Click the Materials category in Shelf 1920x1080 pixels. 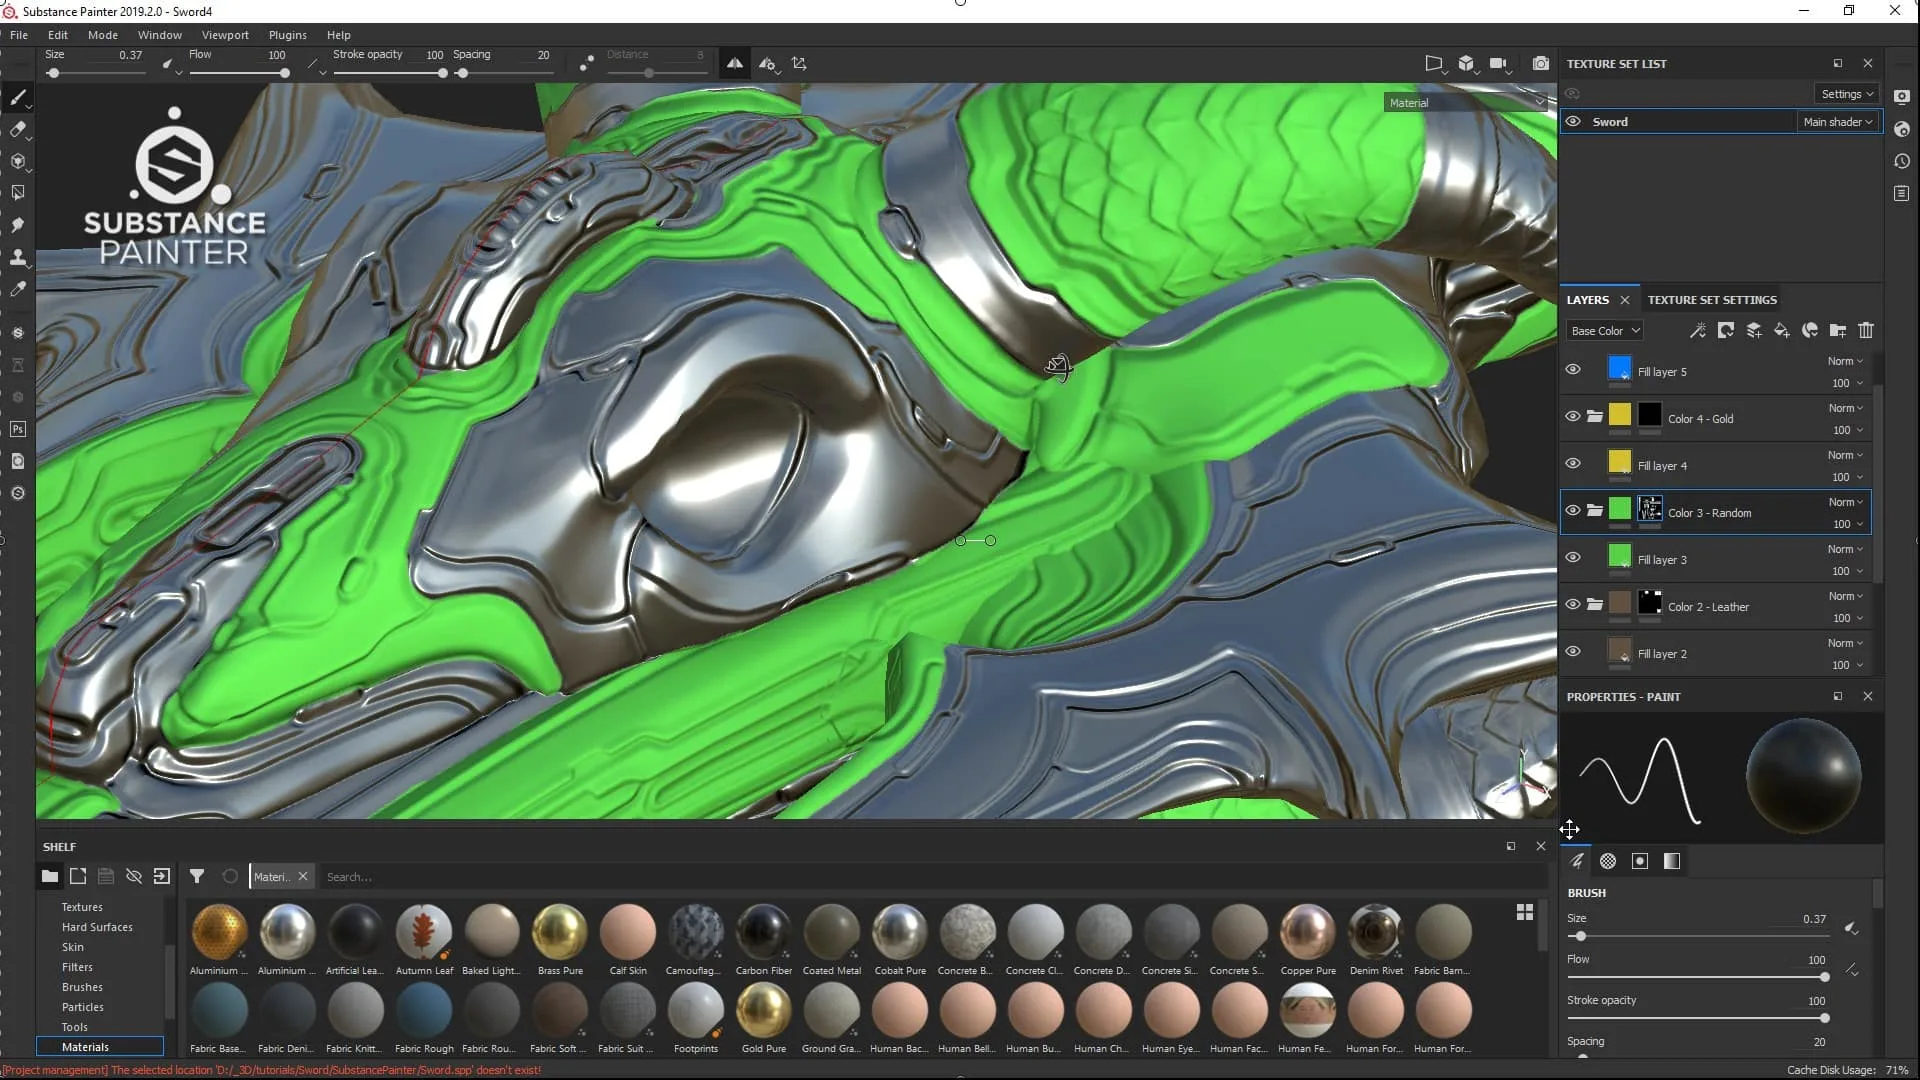(x=84, y=1046)
